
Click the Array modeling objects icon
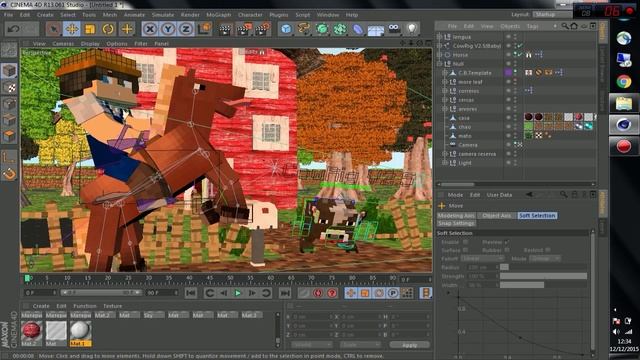(340, 29)
